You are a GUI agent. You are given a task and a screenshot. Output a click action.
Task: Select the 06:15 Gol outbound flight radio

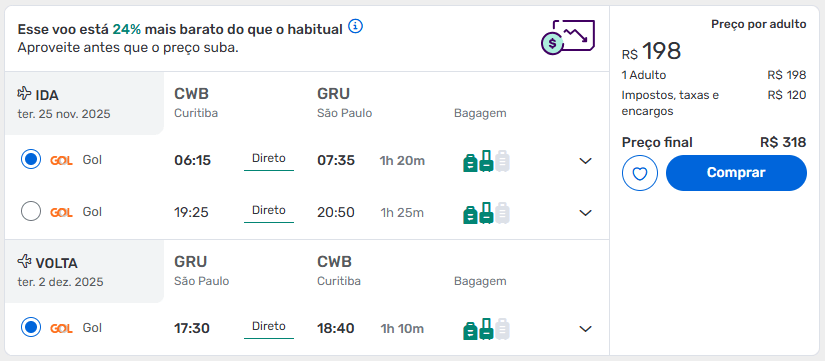point(31,159)
